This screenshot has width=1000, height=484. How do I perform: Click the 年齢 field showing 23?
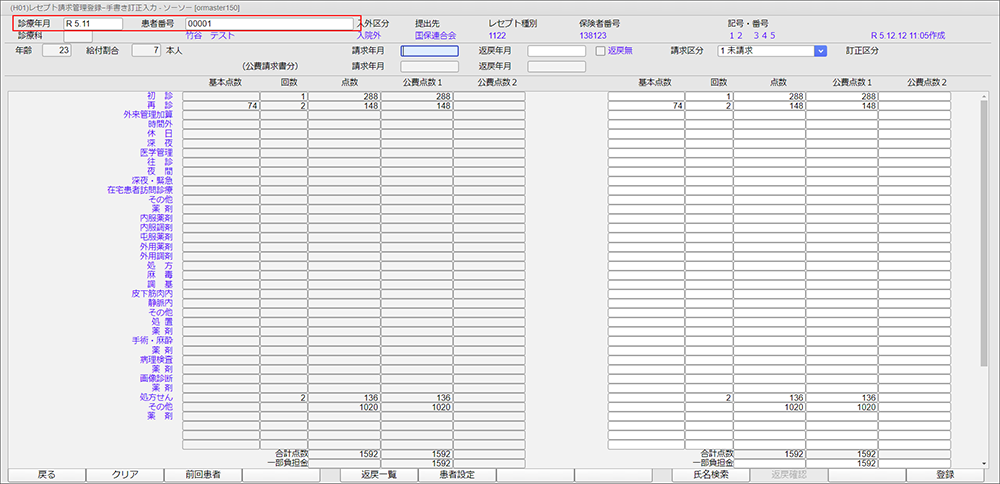point(57,50)
